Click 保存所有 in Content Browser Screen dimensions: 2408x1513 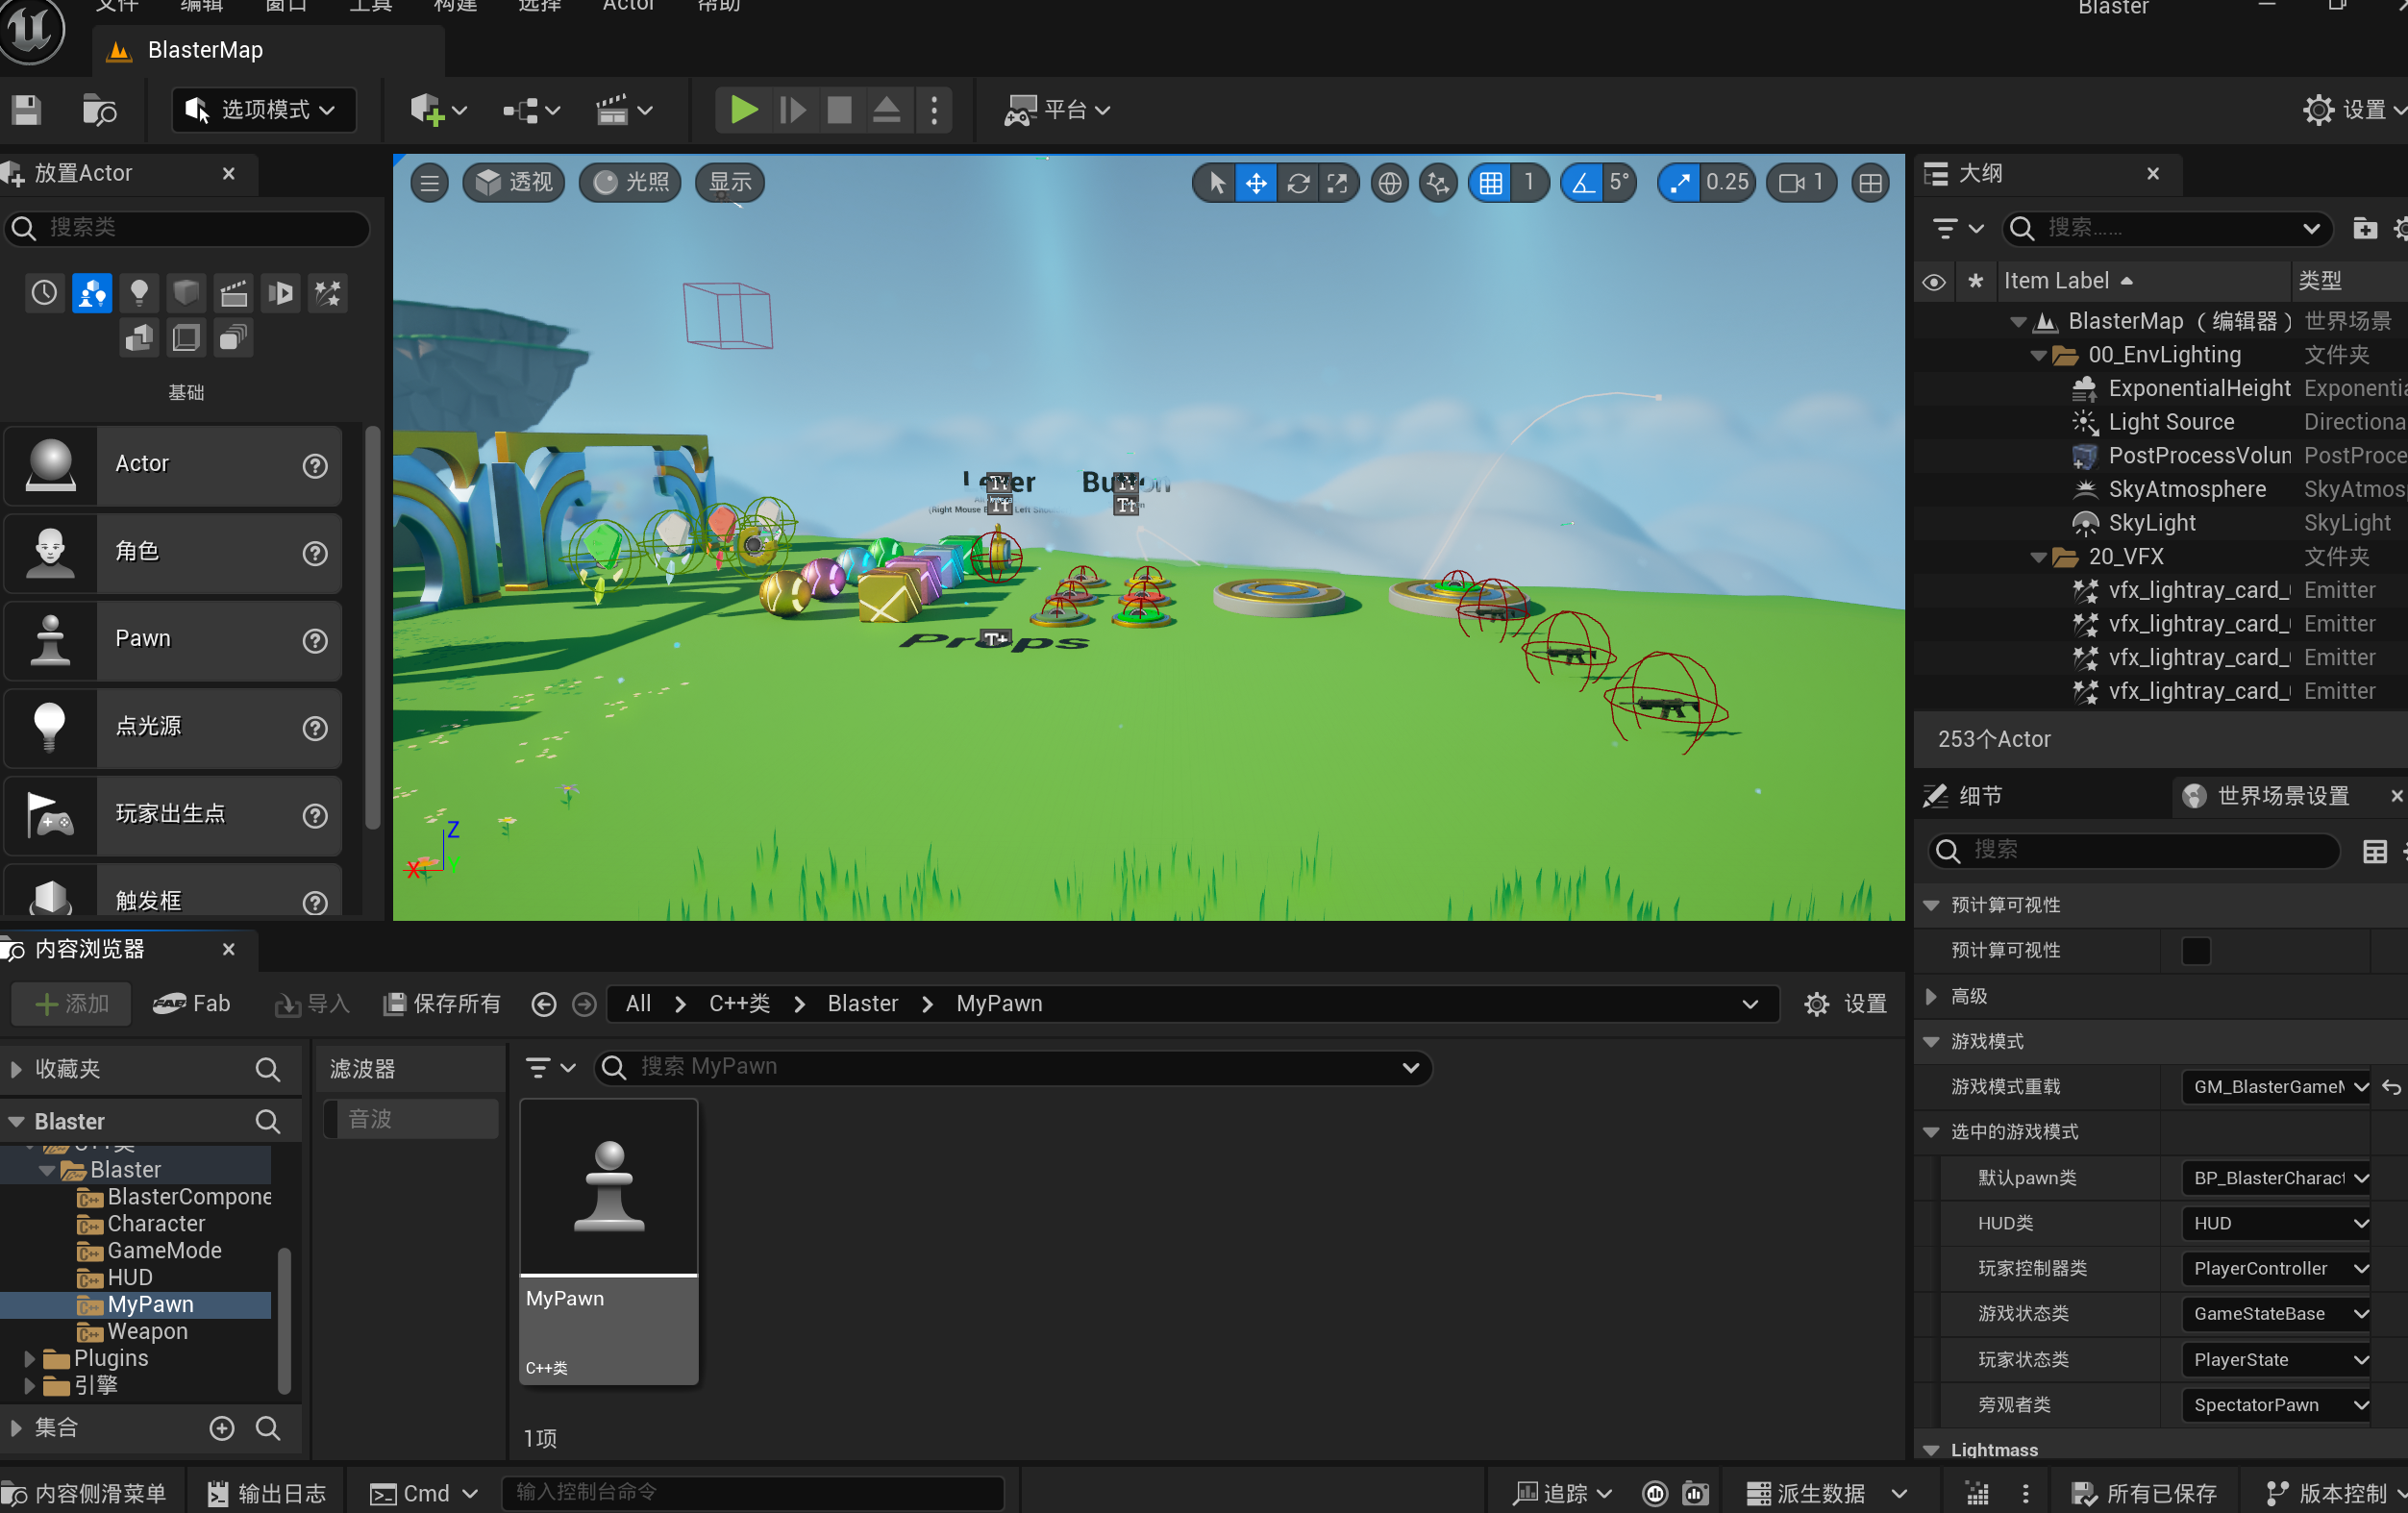pos(442,1004)
